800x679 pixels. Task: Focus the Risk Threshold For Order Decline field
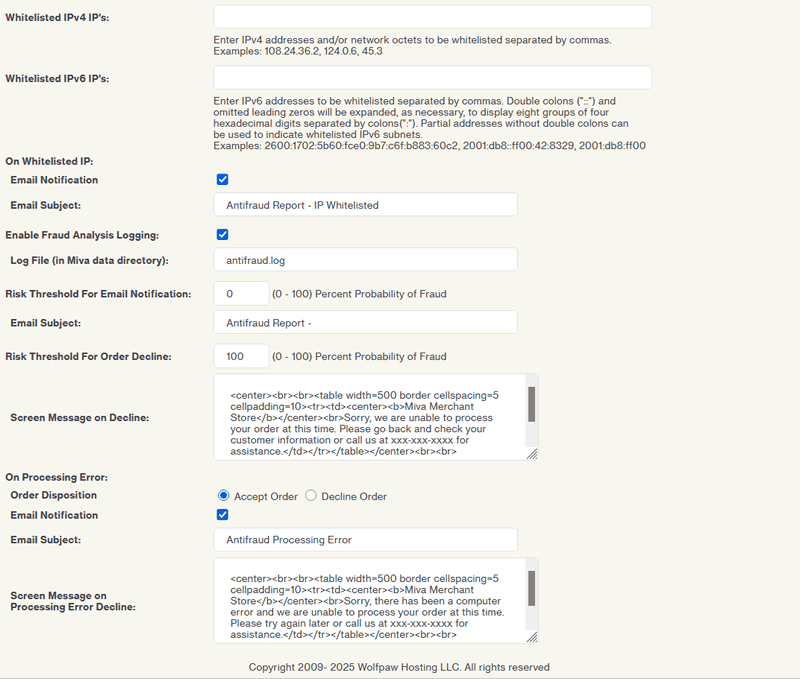pos(241,356)
